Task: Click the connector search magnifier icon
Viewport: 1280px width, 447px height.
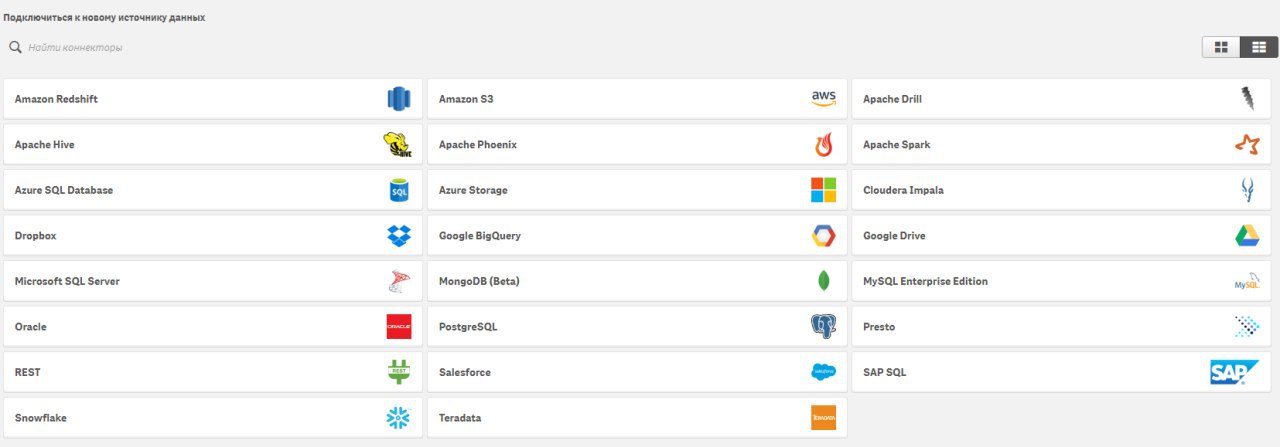Action: (x=15, y=47)
